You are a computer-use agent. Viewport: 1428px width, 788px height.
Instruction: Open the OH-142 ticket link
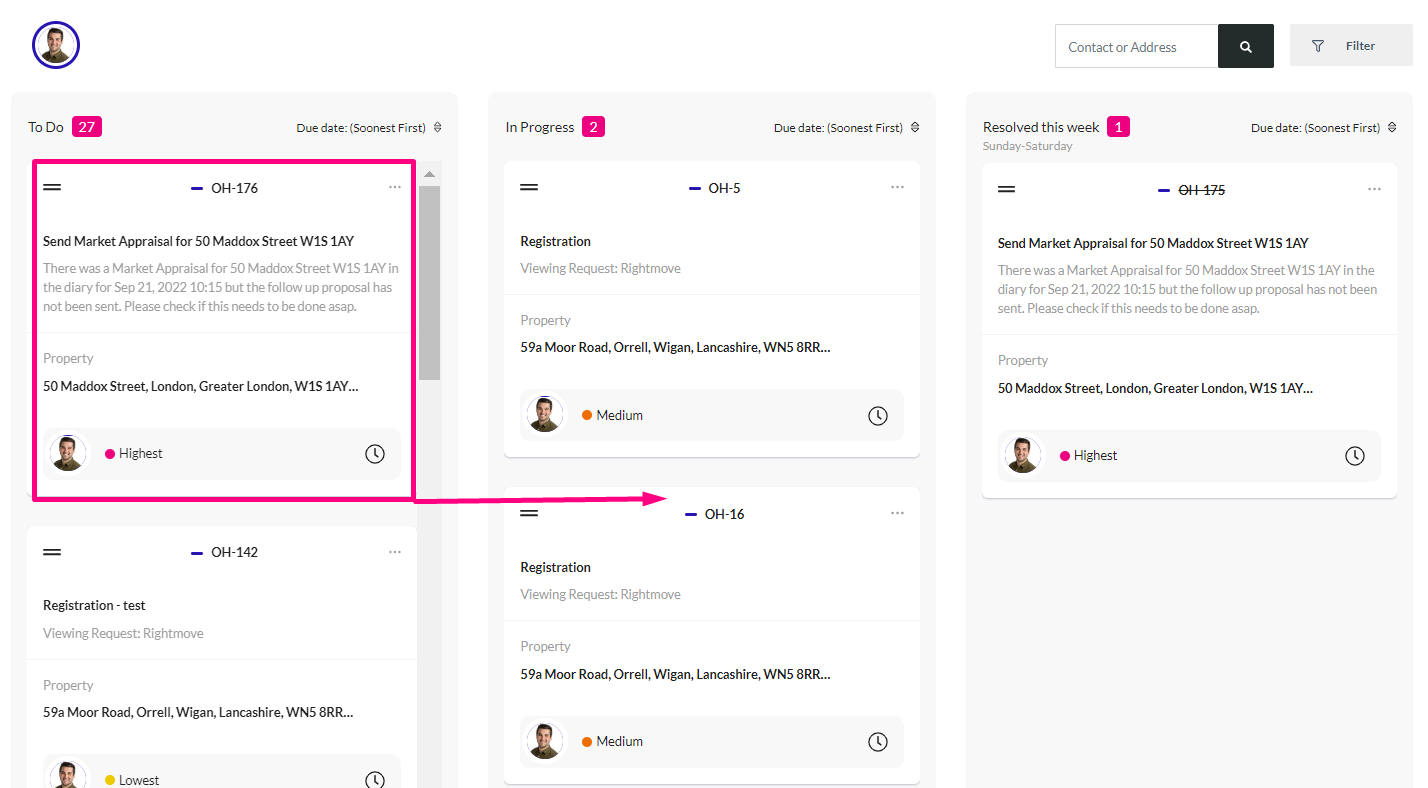pyautogui.click(x=234, y=552)
